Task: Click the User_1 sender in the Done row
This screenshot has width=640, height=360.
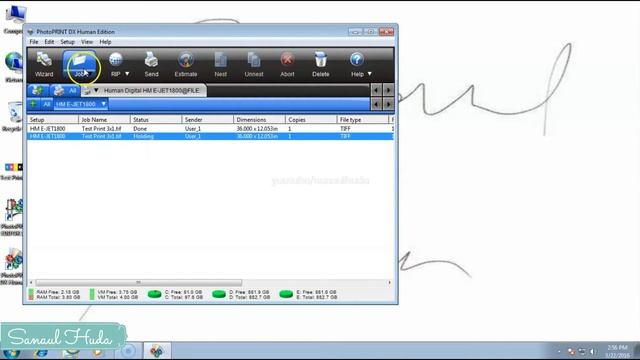Action: point(193,129)
